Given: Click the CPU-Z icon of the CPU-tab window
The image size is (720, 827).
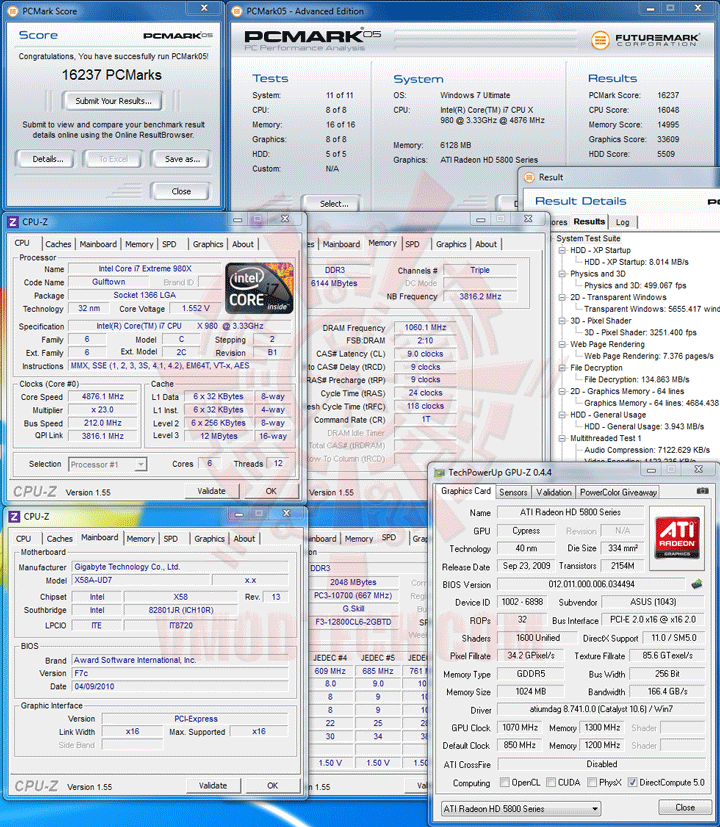Looking at the screenshot, I should point(13,222).
